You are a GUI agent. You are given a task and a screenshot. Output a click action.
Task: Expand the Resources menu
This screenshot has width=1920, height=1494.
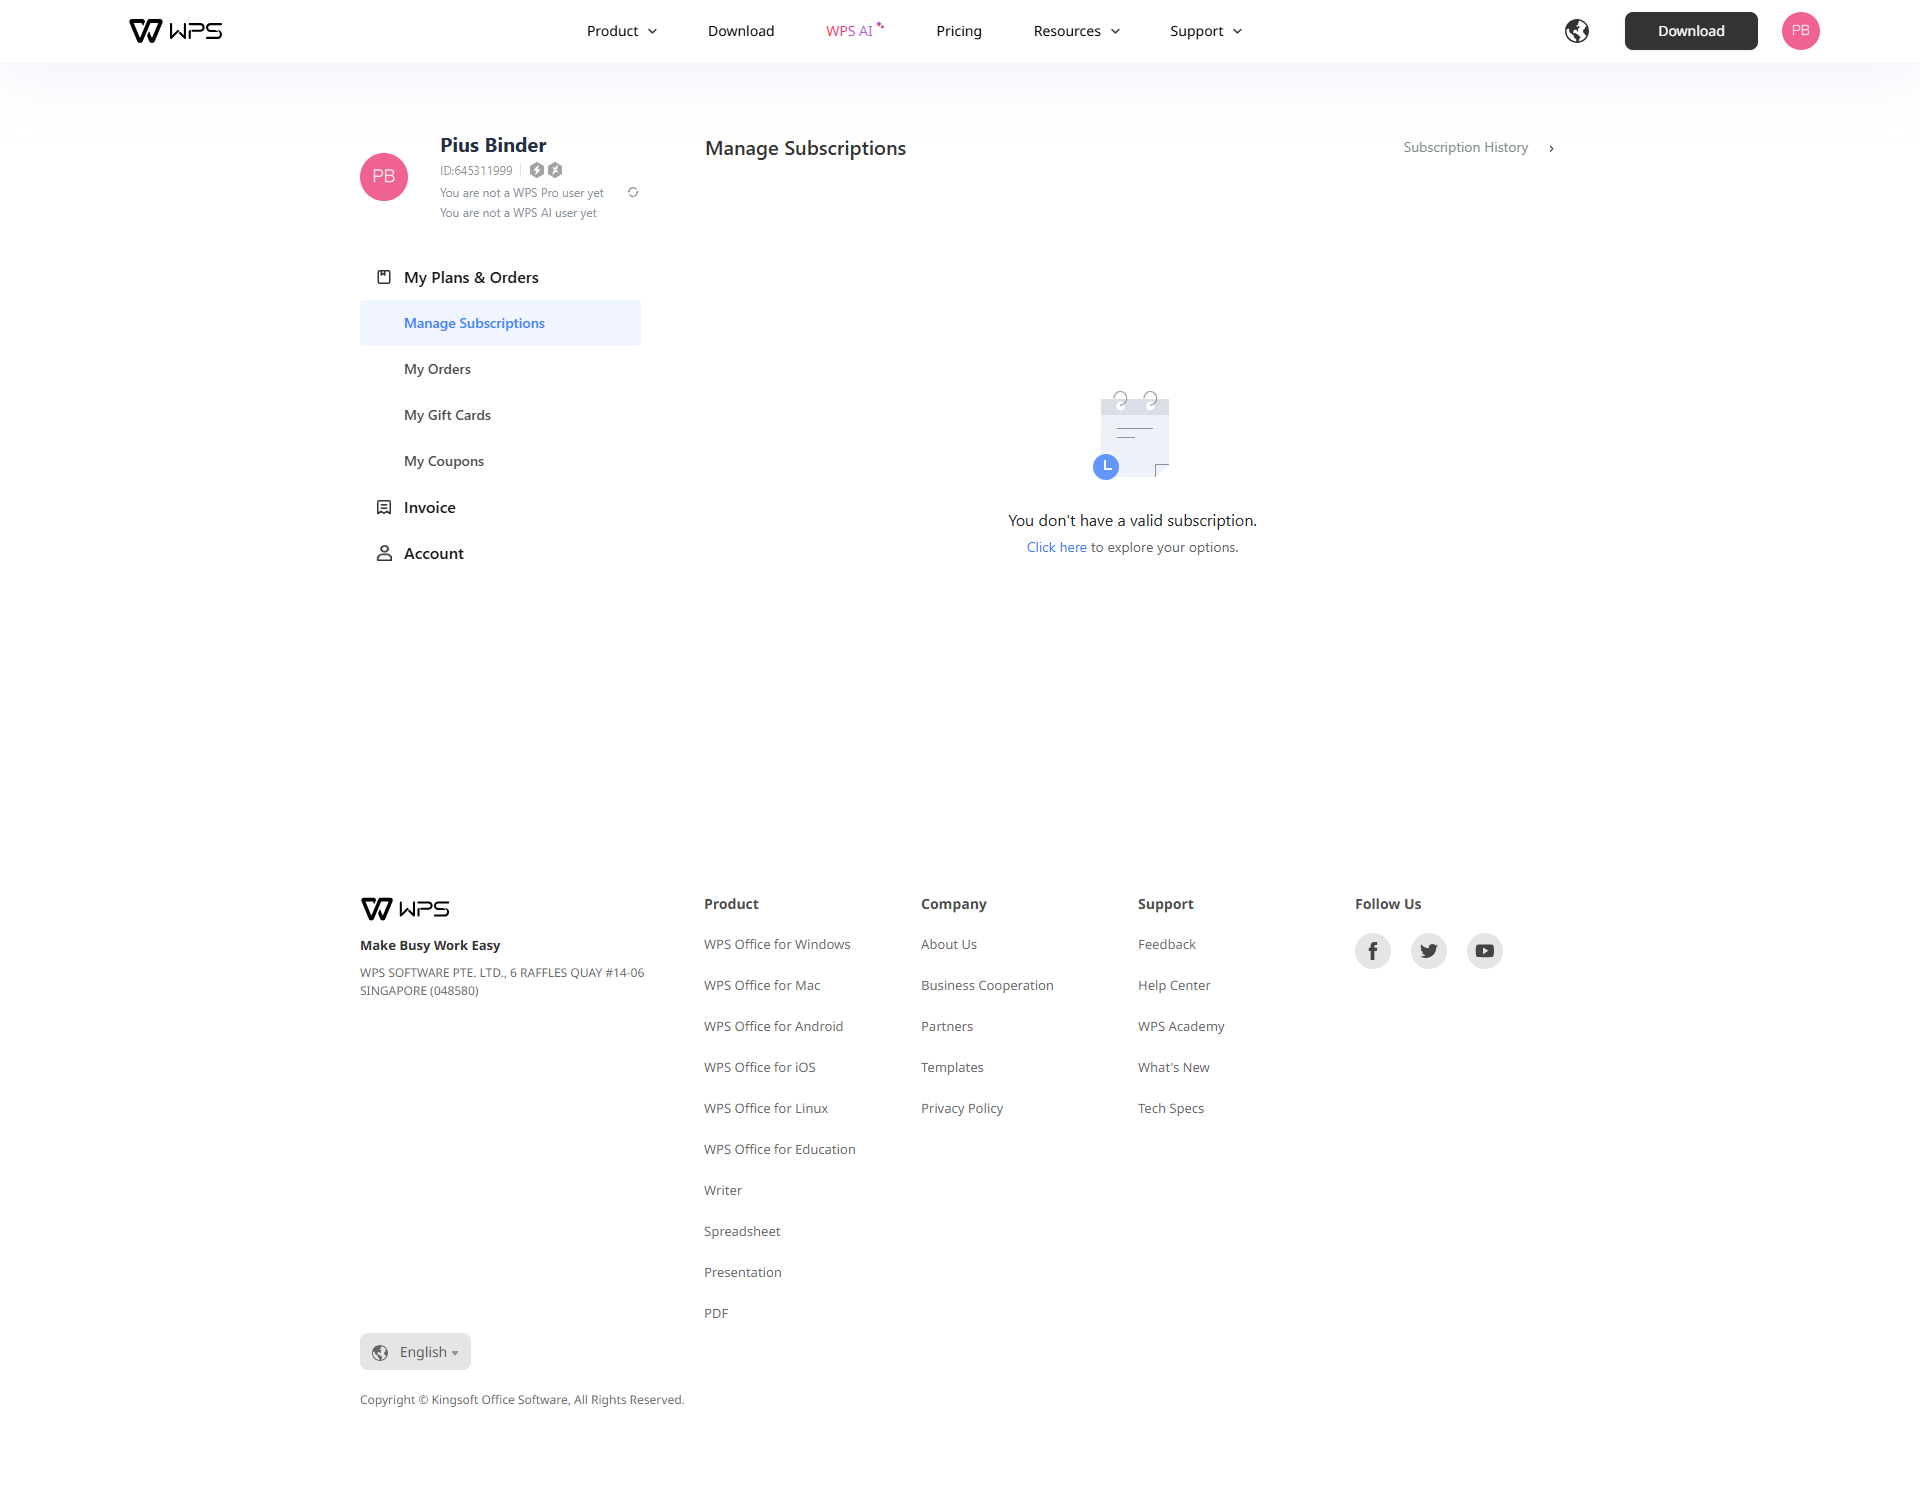(x=1077, y=31)
